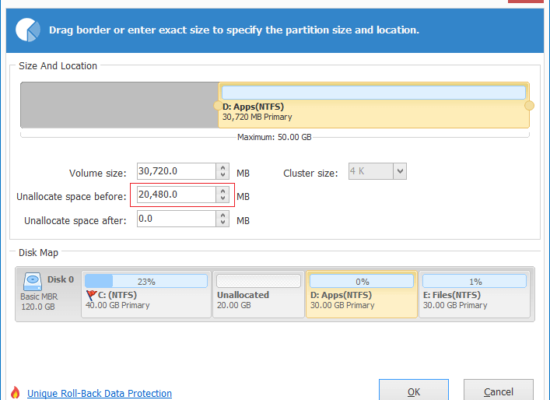Click the Disk 0 drive icon
550x400 pixels.
coord(32,281)
